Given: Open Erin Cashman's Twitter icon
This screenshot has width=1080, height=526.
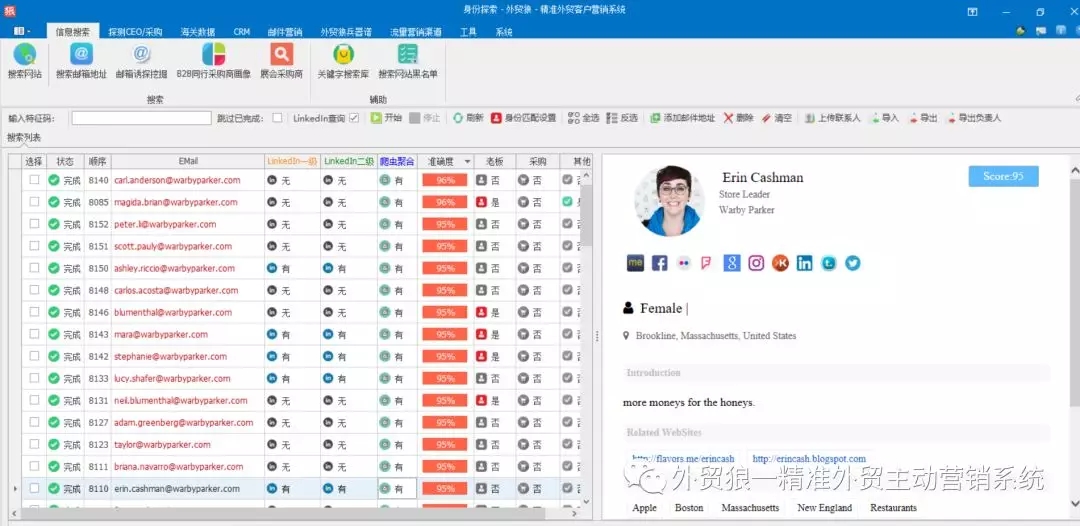Looking at the screenshot, I should click(x=853, y=263).
